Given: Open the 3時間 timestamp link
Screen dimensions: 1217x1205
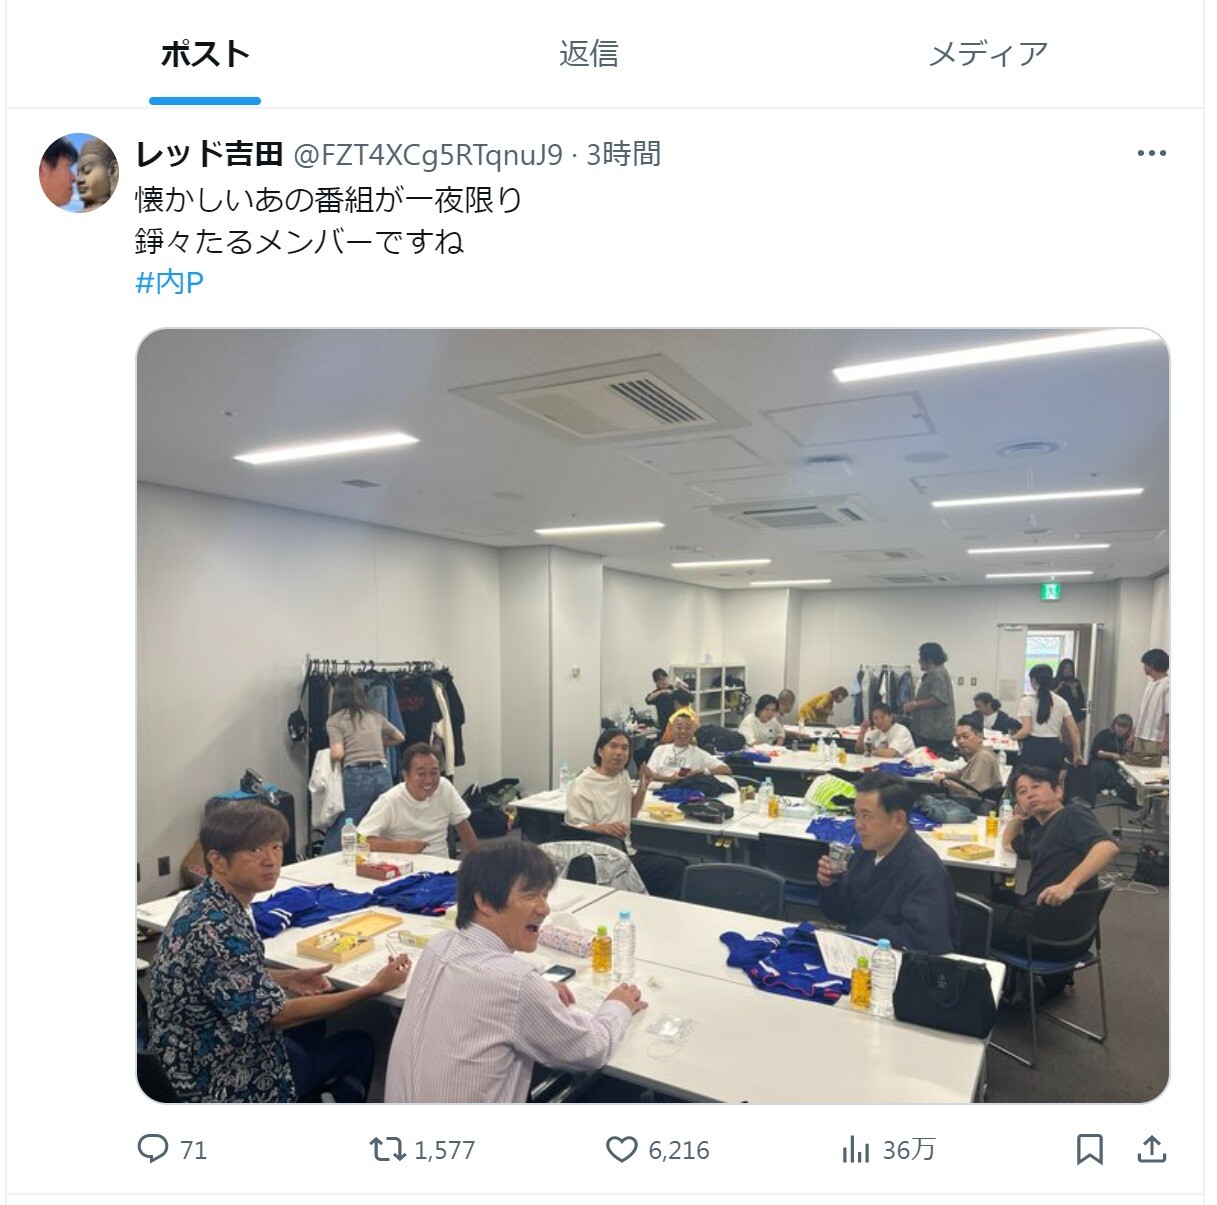Looking at the screenshot, I should click(623, 154).
